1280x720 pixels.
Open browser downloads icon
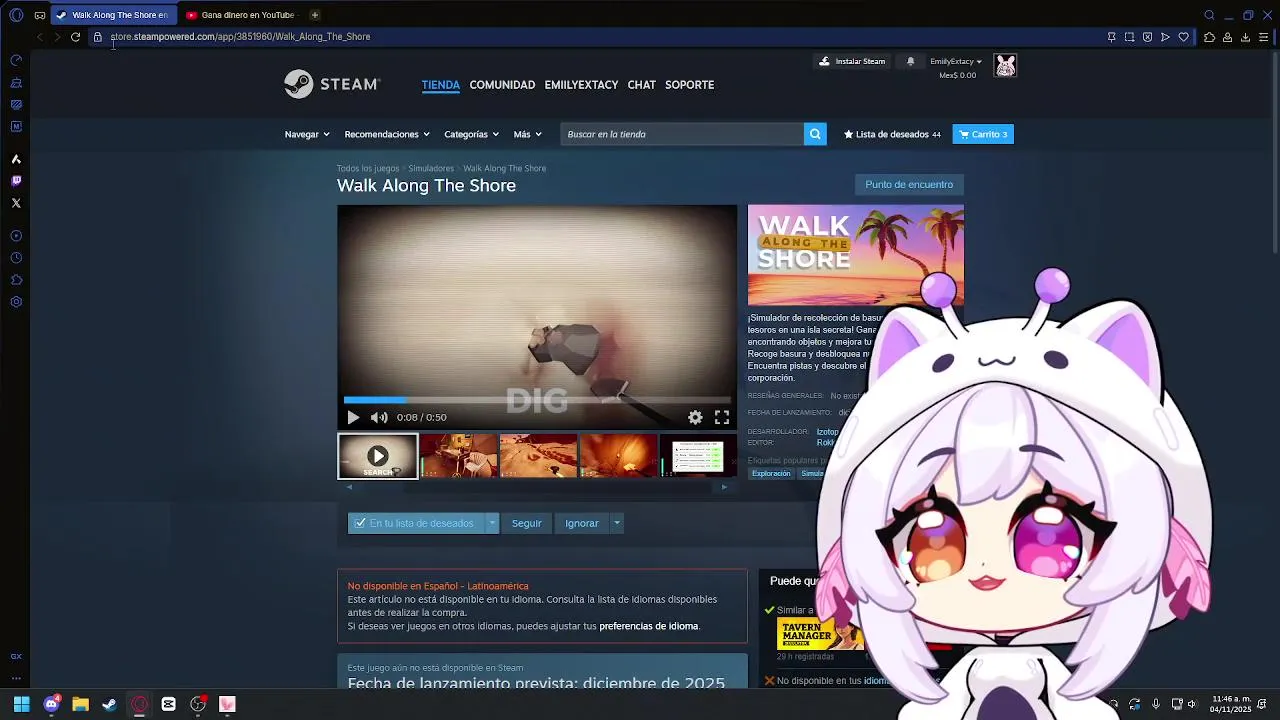1245,37
